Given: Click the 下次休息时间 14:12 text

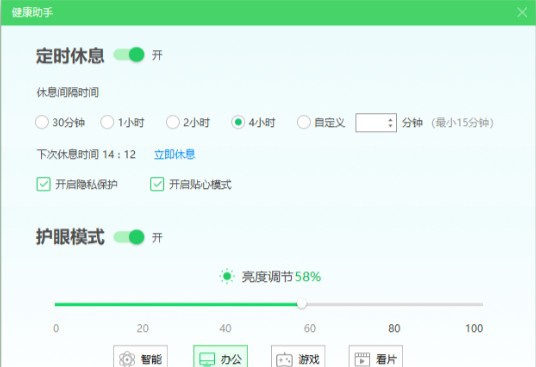Looking at the screenshot, I should tap(86, 154).
